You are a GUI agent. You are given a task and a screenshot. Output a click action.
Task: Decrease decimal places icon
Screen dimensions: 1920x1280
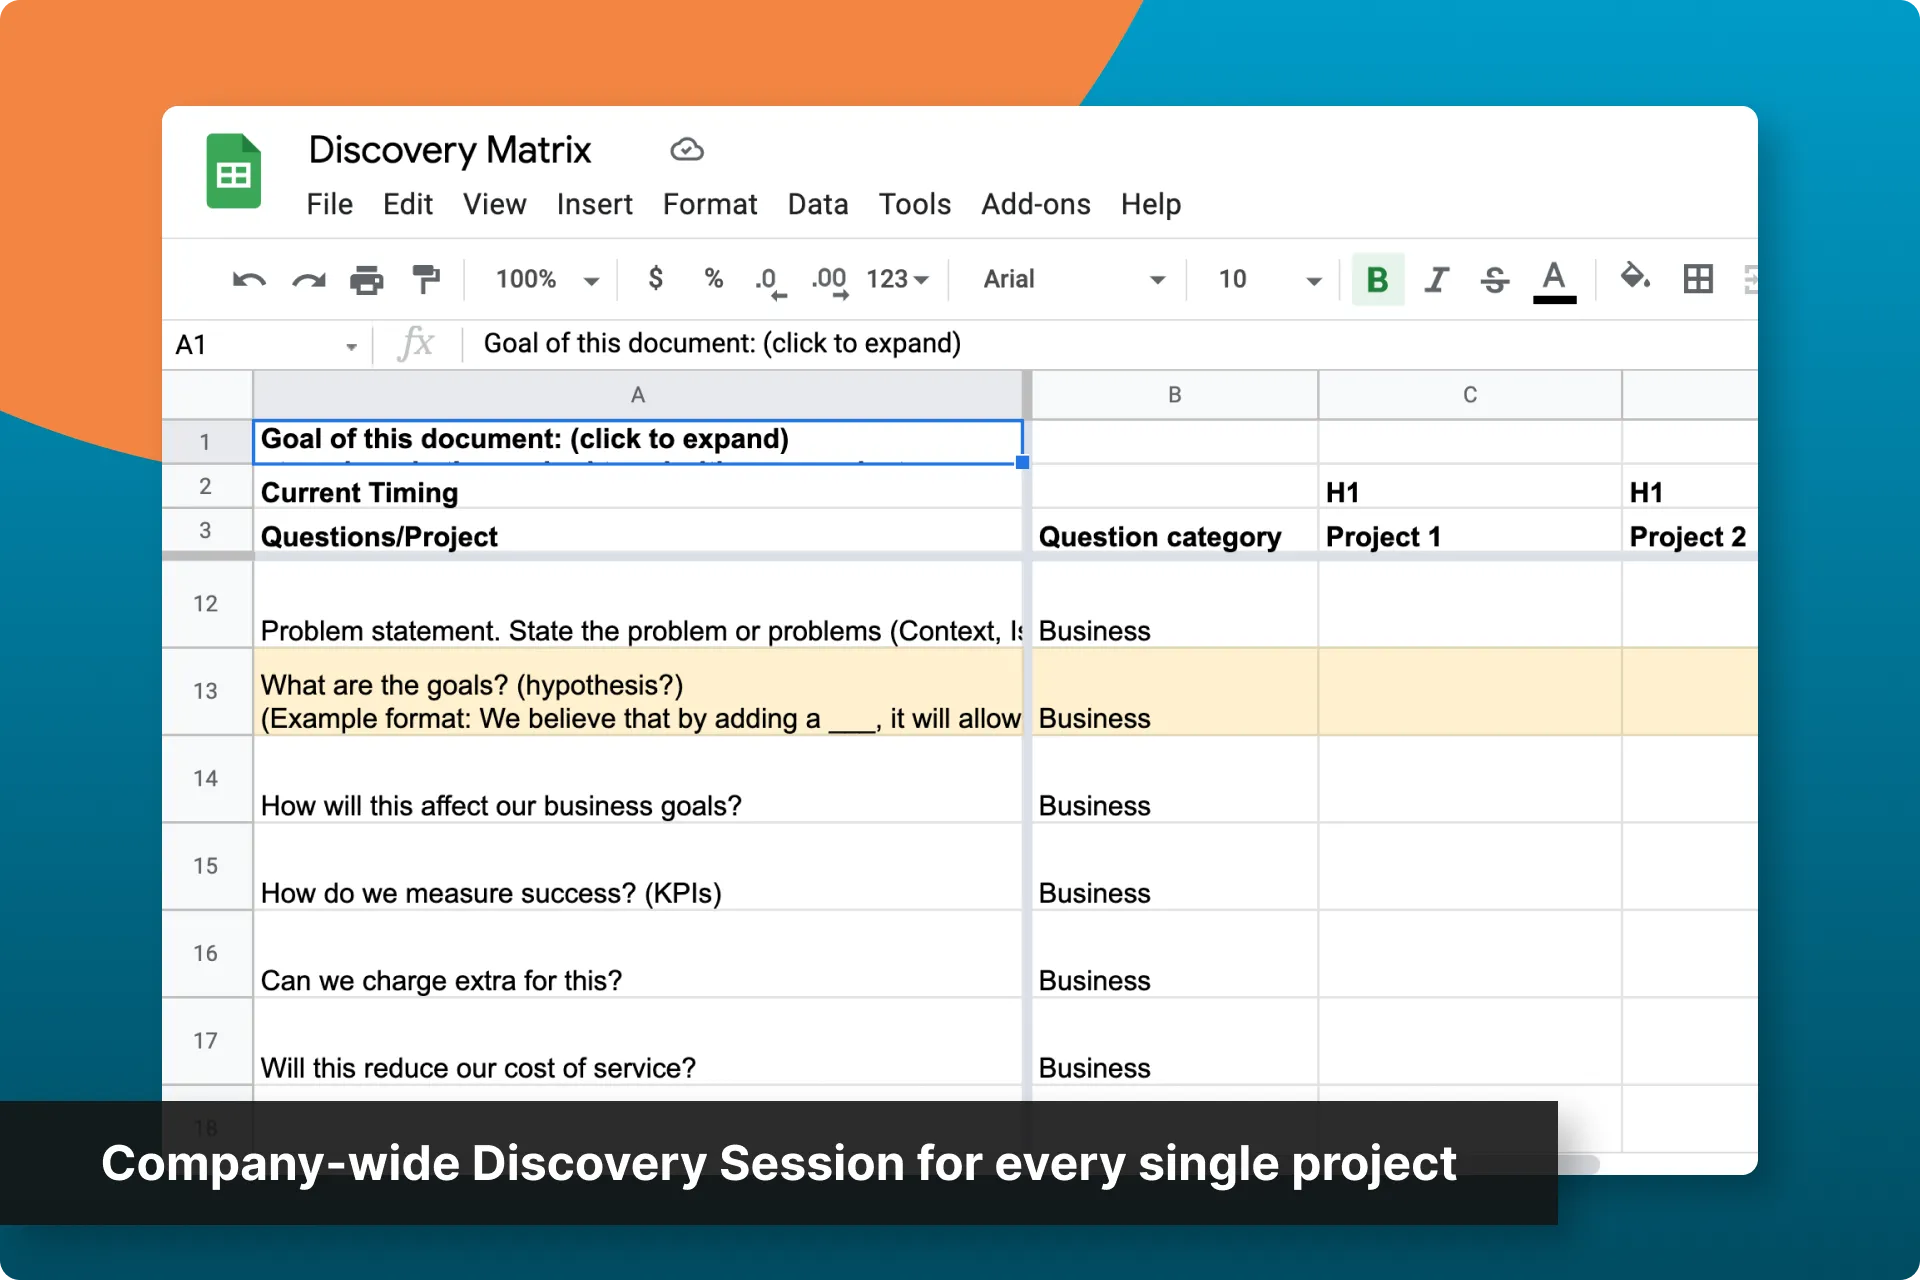point(770,281)
